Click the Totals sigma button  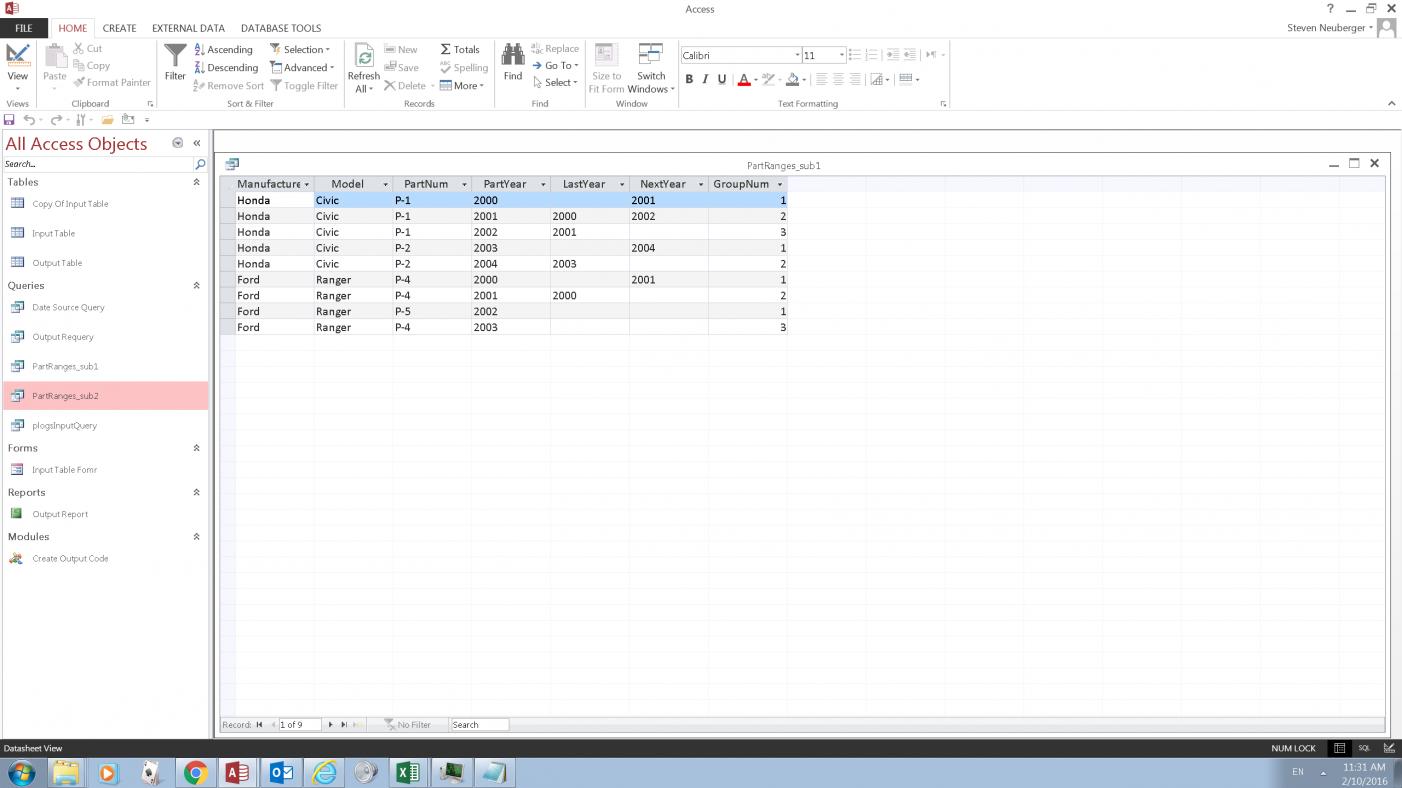pyautogui.click(x=460, y=49)
